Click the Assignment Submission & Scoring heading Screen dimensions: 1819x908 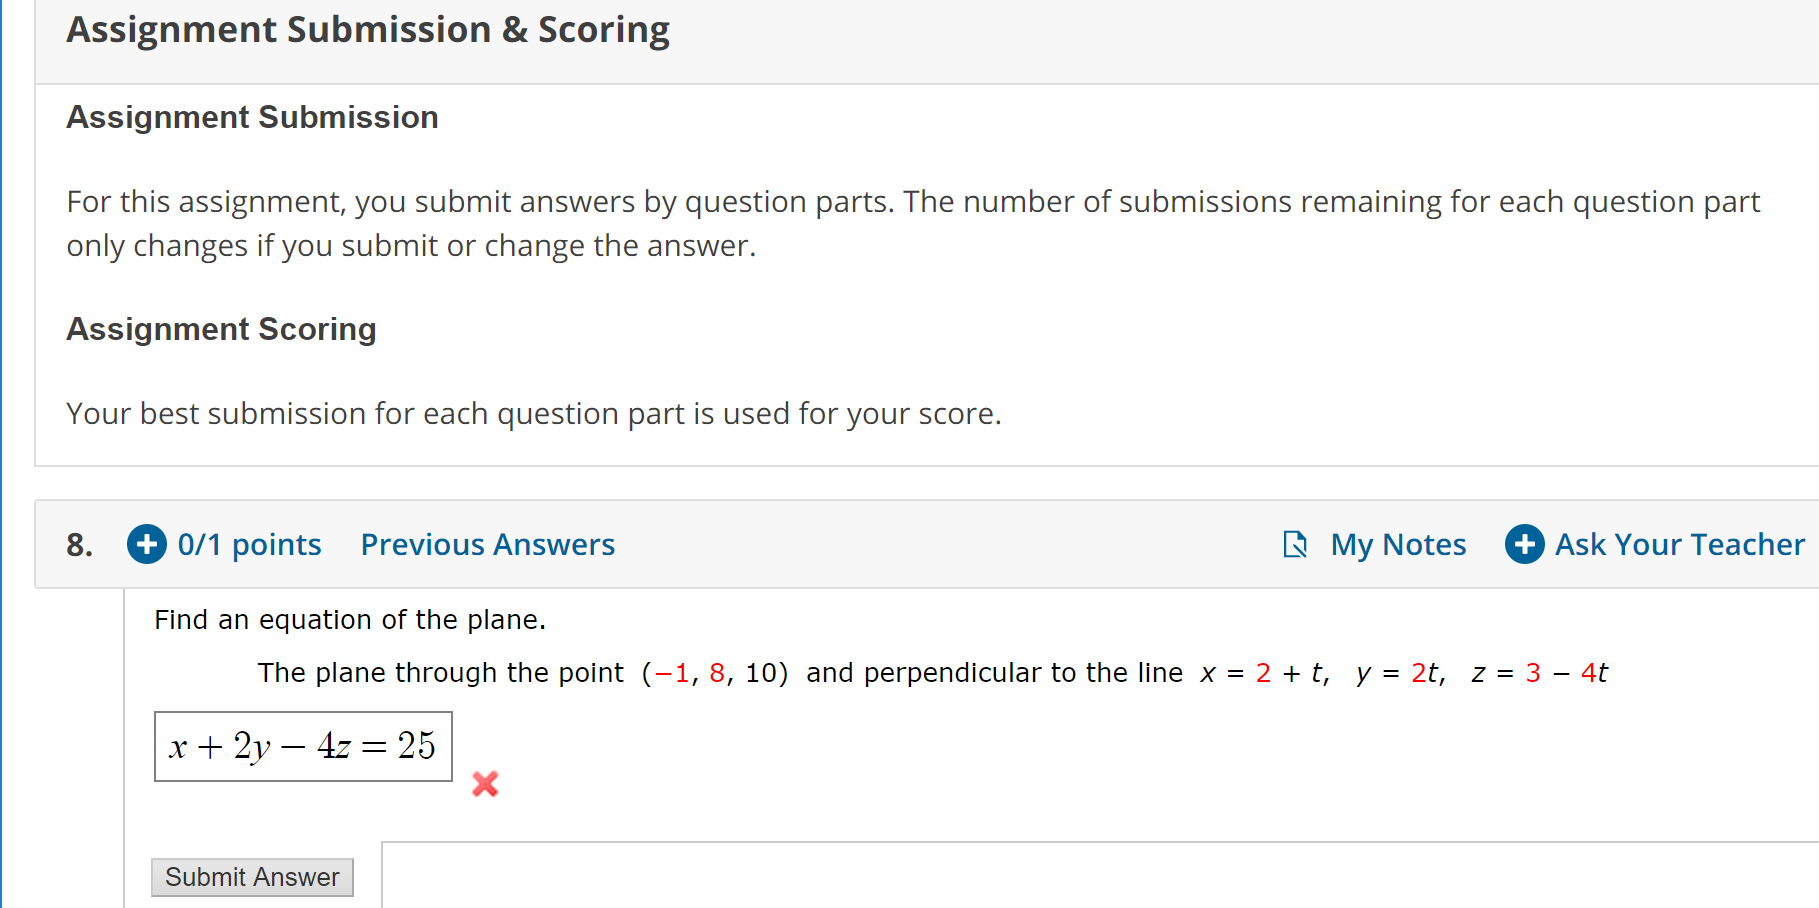point(367,29)
